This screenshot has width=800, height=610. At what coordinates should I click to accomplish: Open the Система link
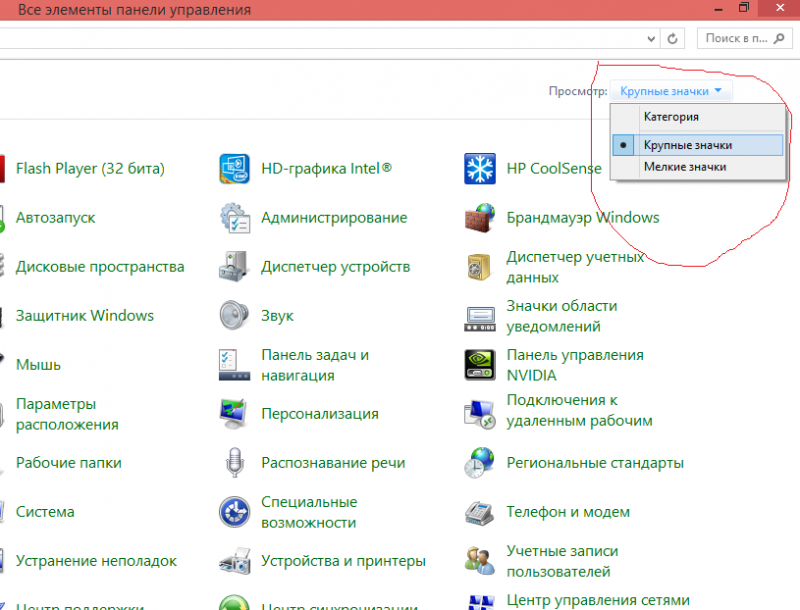(45, 512)
